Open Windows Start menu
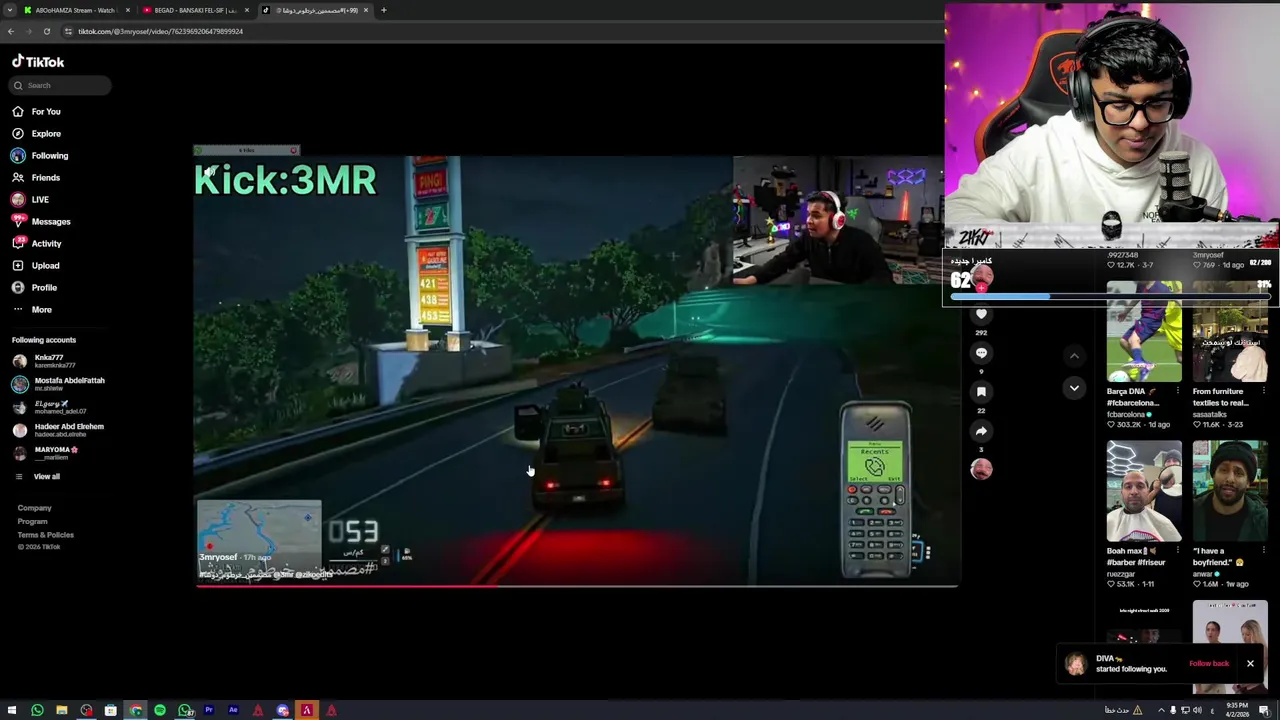Image resolution: width=1280 pixels, height=720 pixels. (x=12, y=710)
